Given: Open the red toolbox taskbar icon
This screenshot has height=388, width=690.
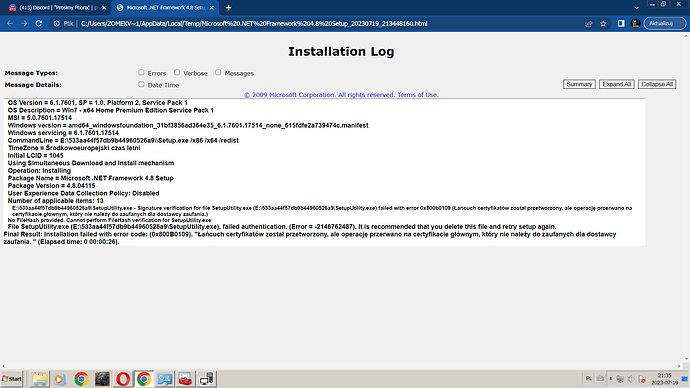Looking at the screenshot, I should coord(186,379).
